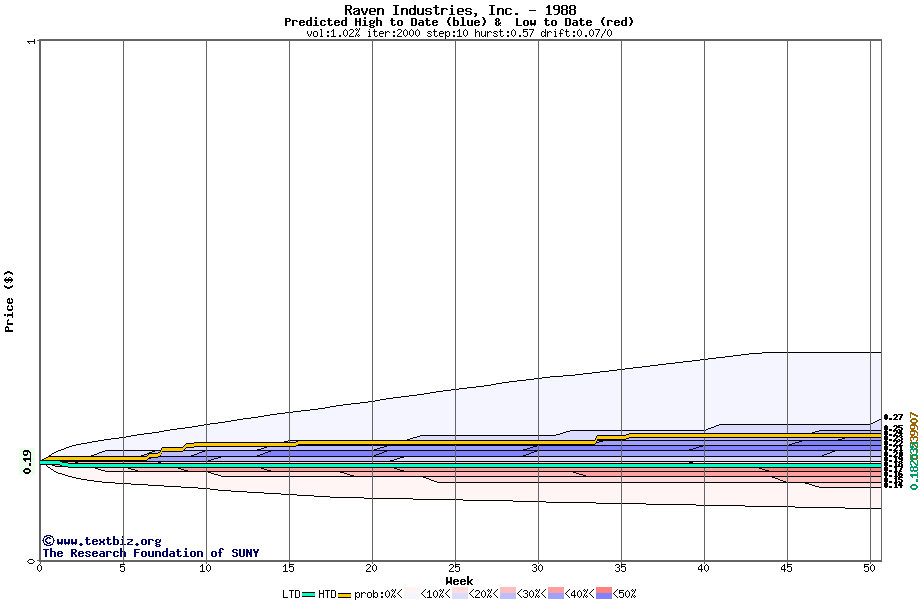Click the week 25 tick label
This screenshot has height=600, width=920.
click(x=455, y=569)
